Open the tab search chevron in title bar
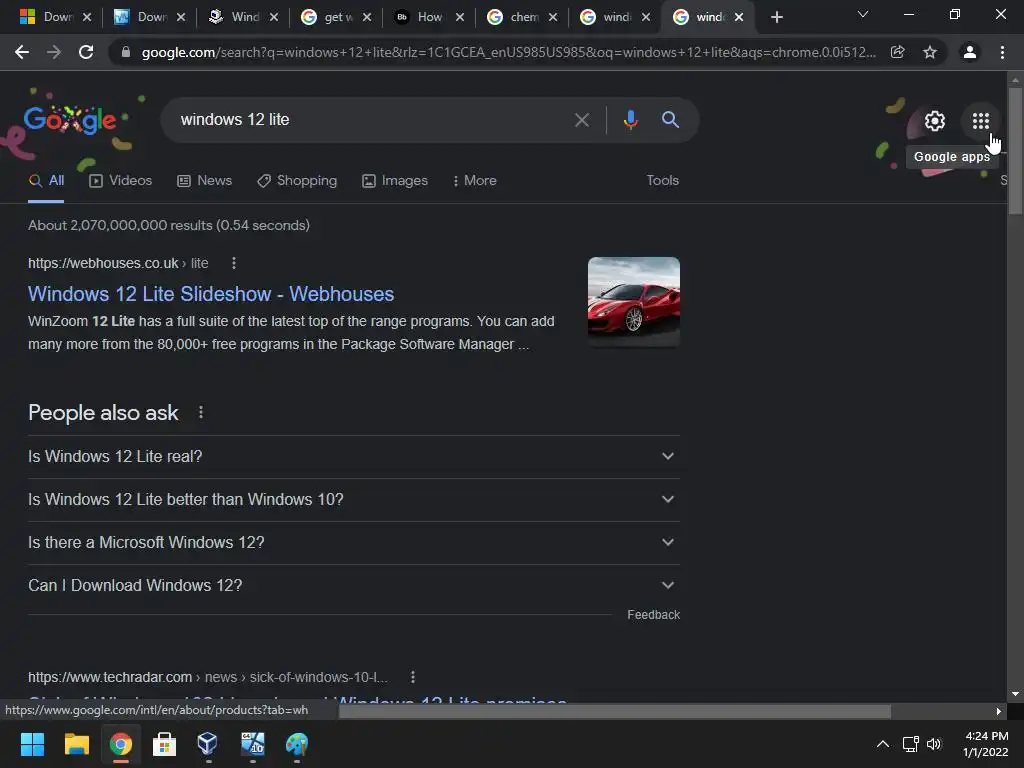 tap(863, 14)
